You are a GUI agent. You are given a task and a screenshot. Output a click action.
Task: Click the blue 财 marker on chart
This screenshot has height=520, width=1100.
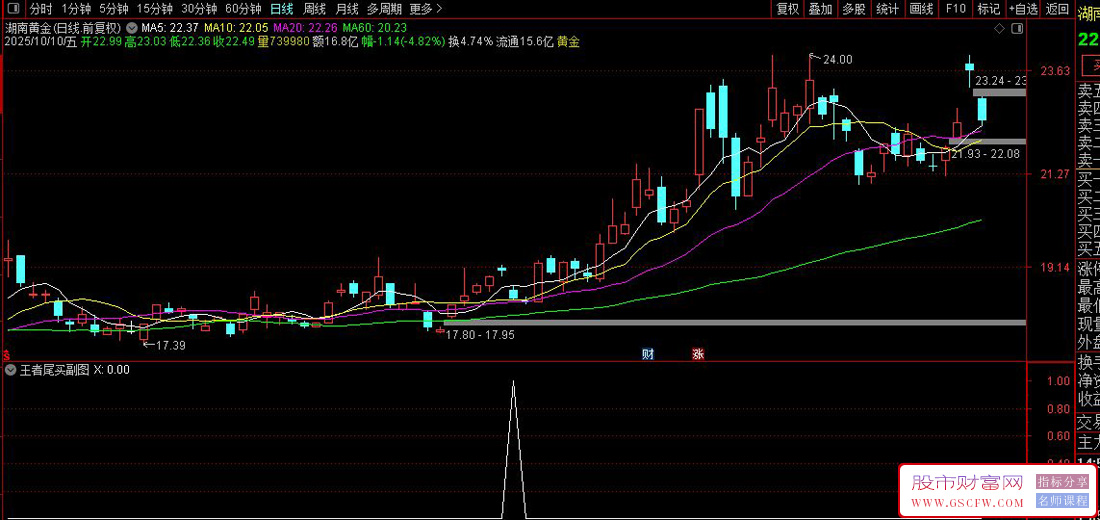(x=647, y=354)
